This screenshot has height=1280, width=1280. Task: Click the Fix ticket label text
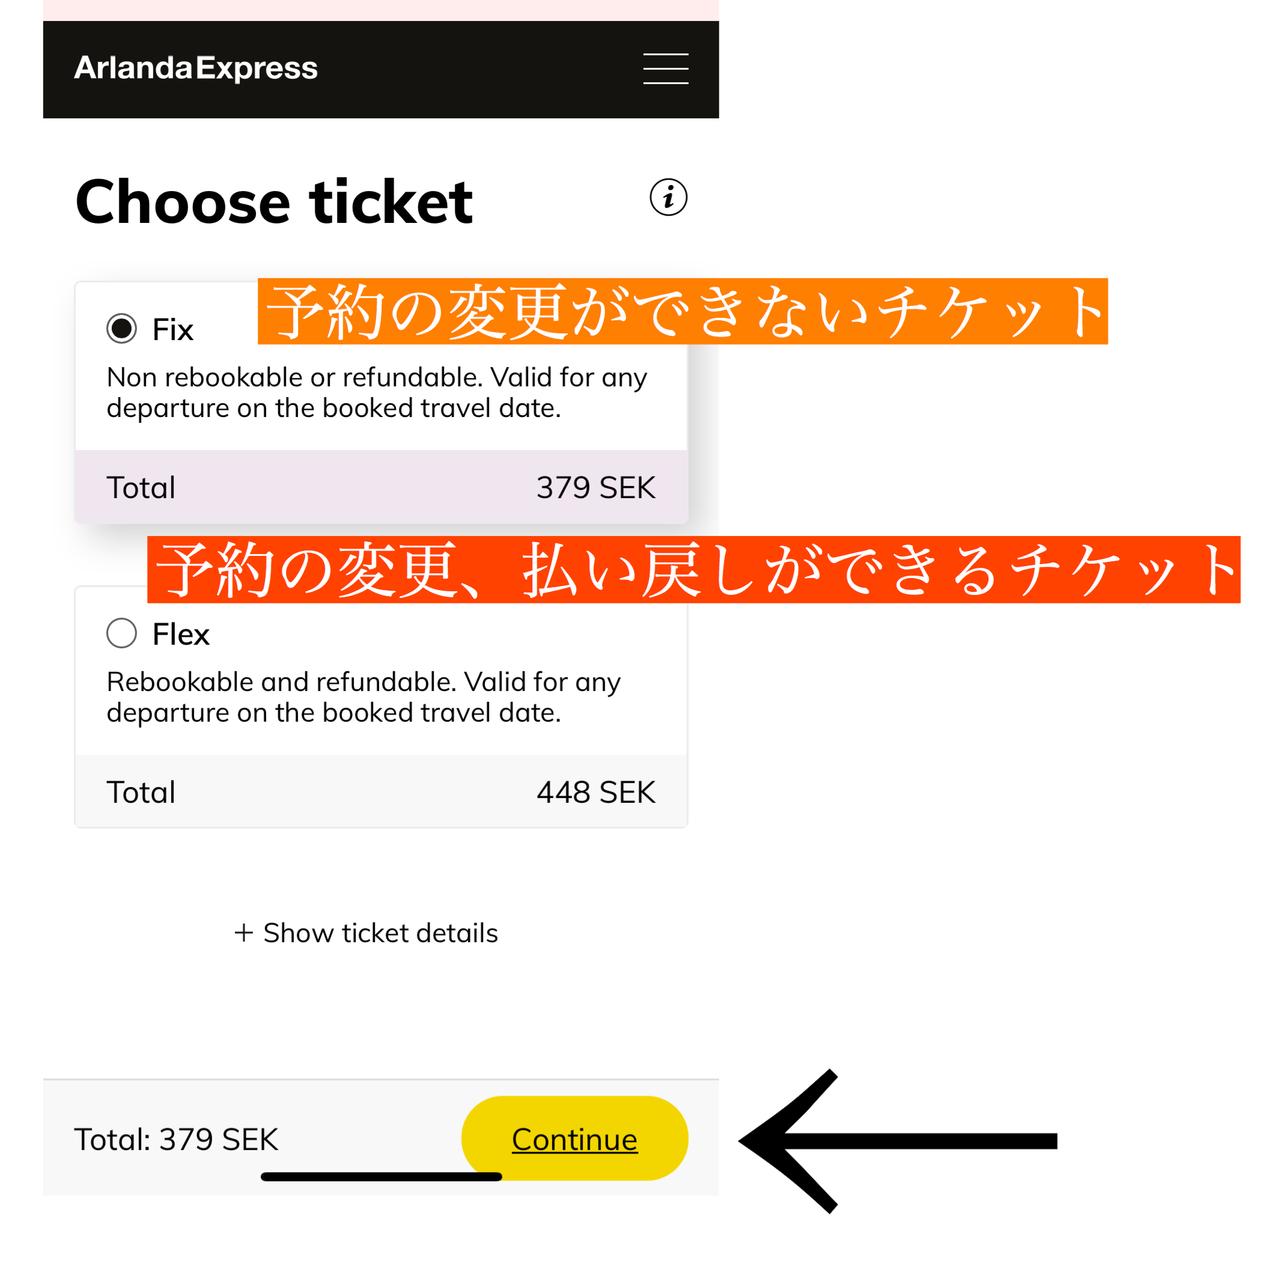click(x=172, y=330)
